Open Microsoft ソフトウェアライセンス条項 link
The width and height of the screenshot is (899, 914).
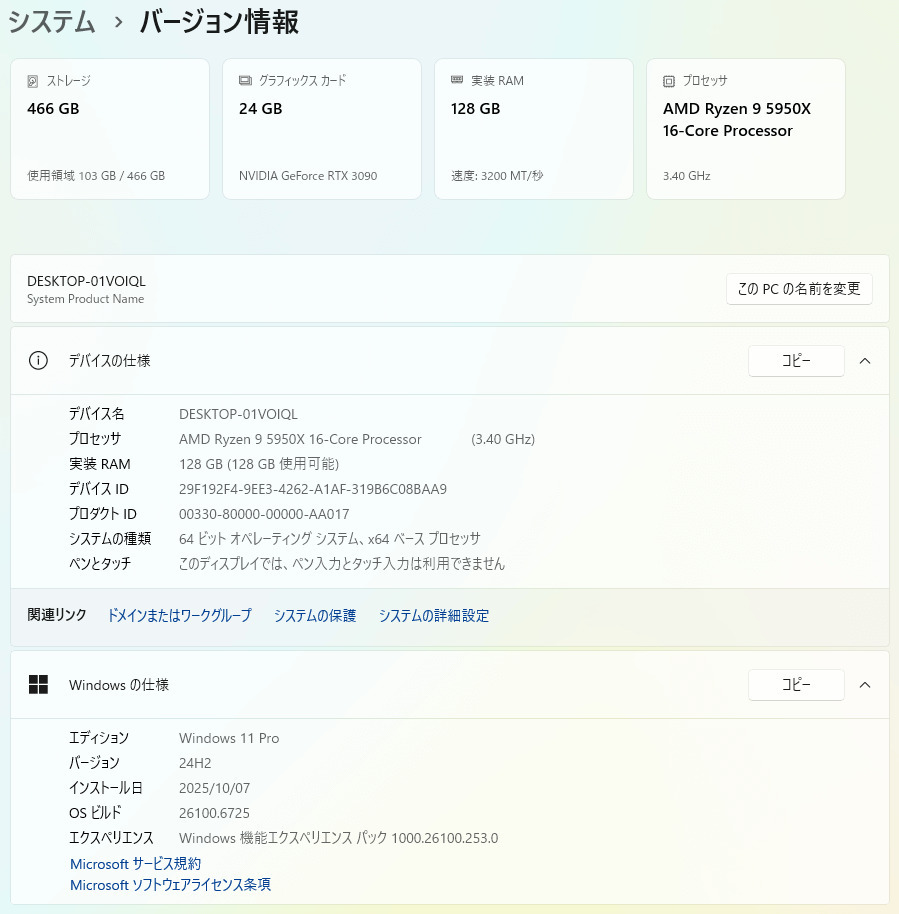(170, 885)
